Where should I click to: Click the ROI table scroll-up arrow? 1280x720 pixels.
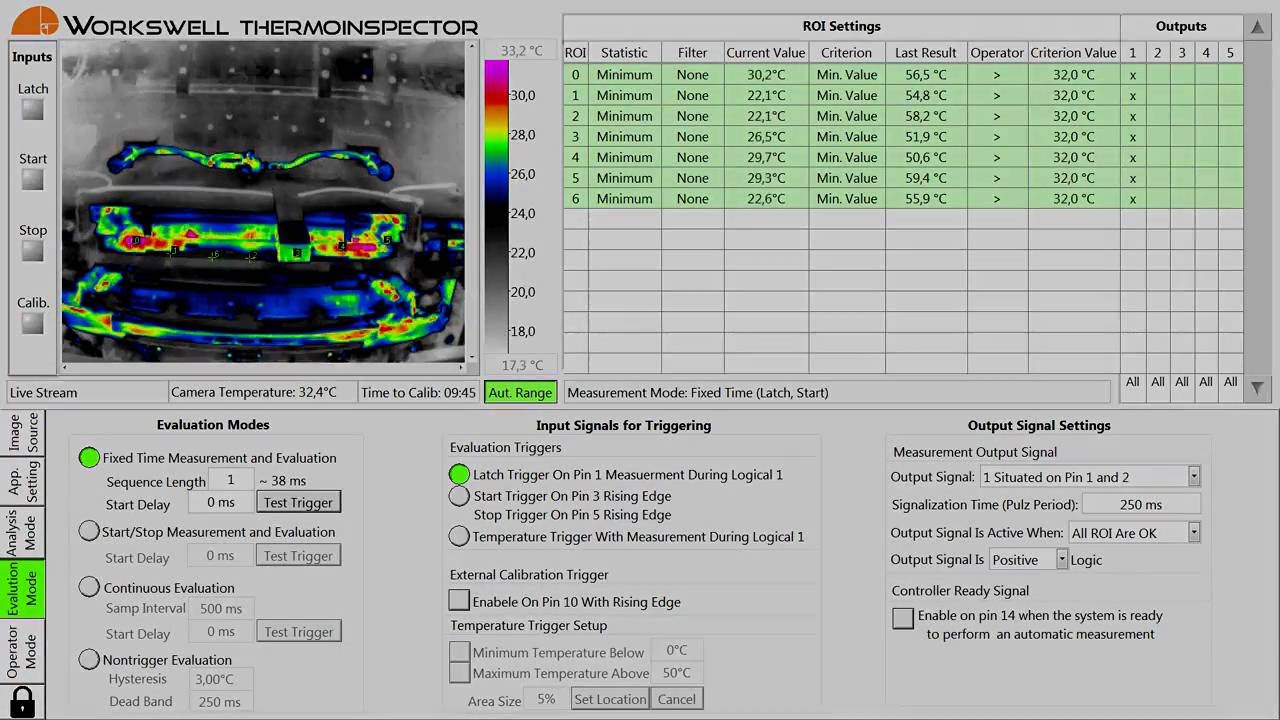point(1257,27)
